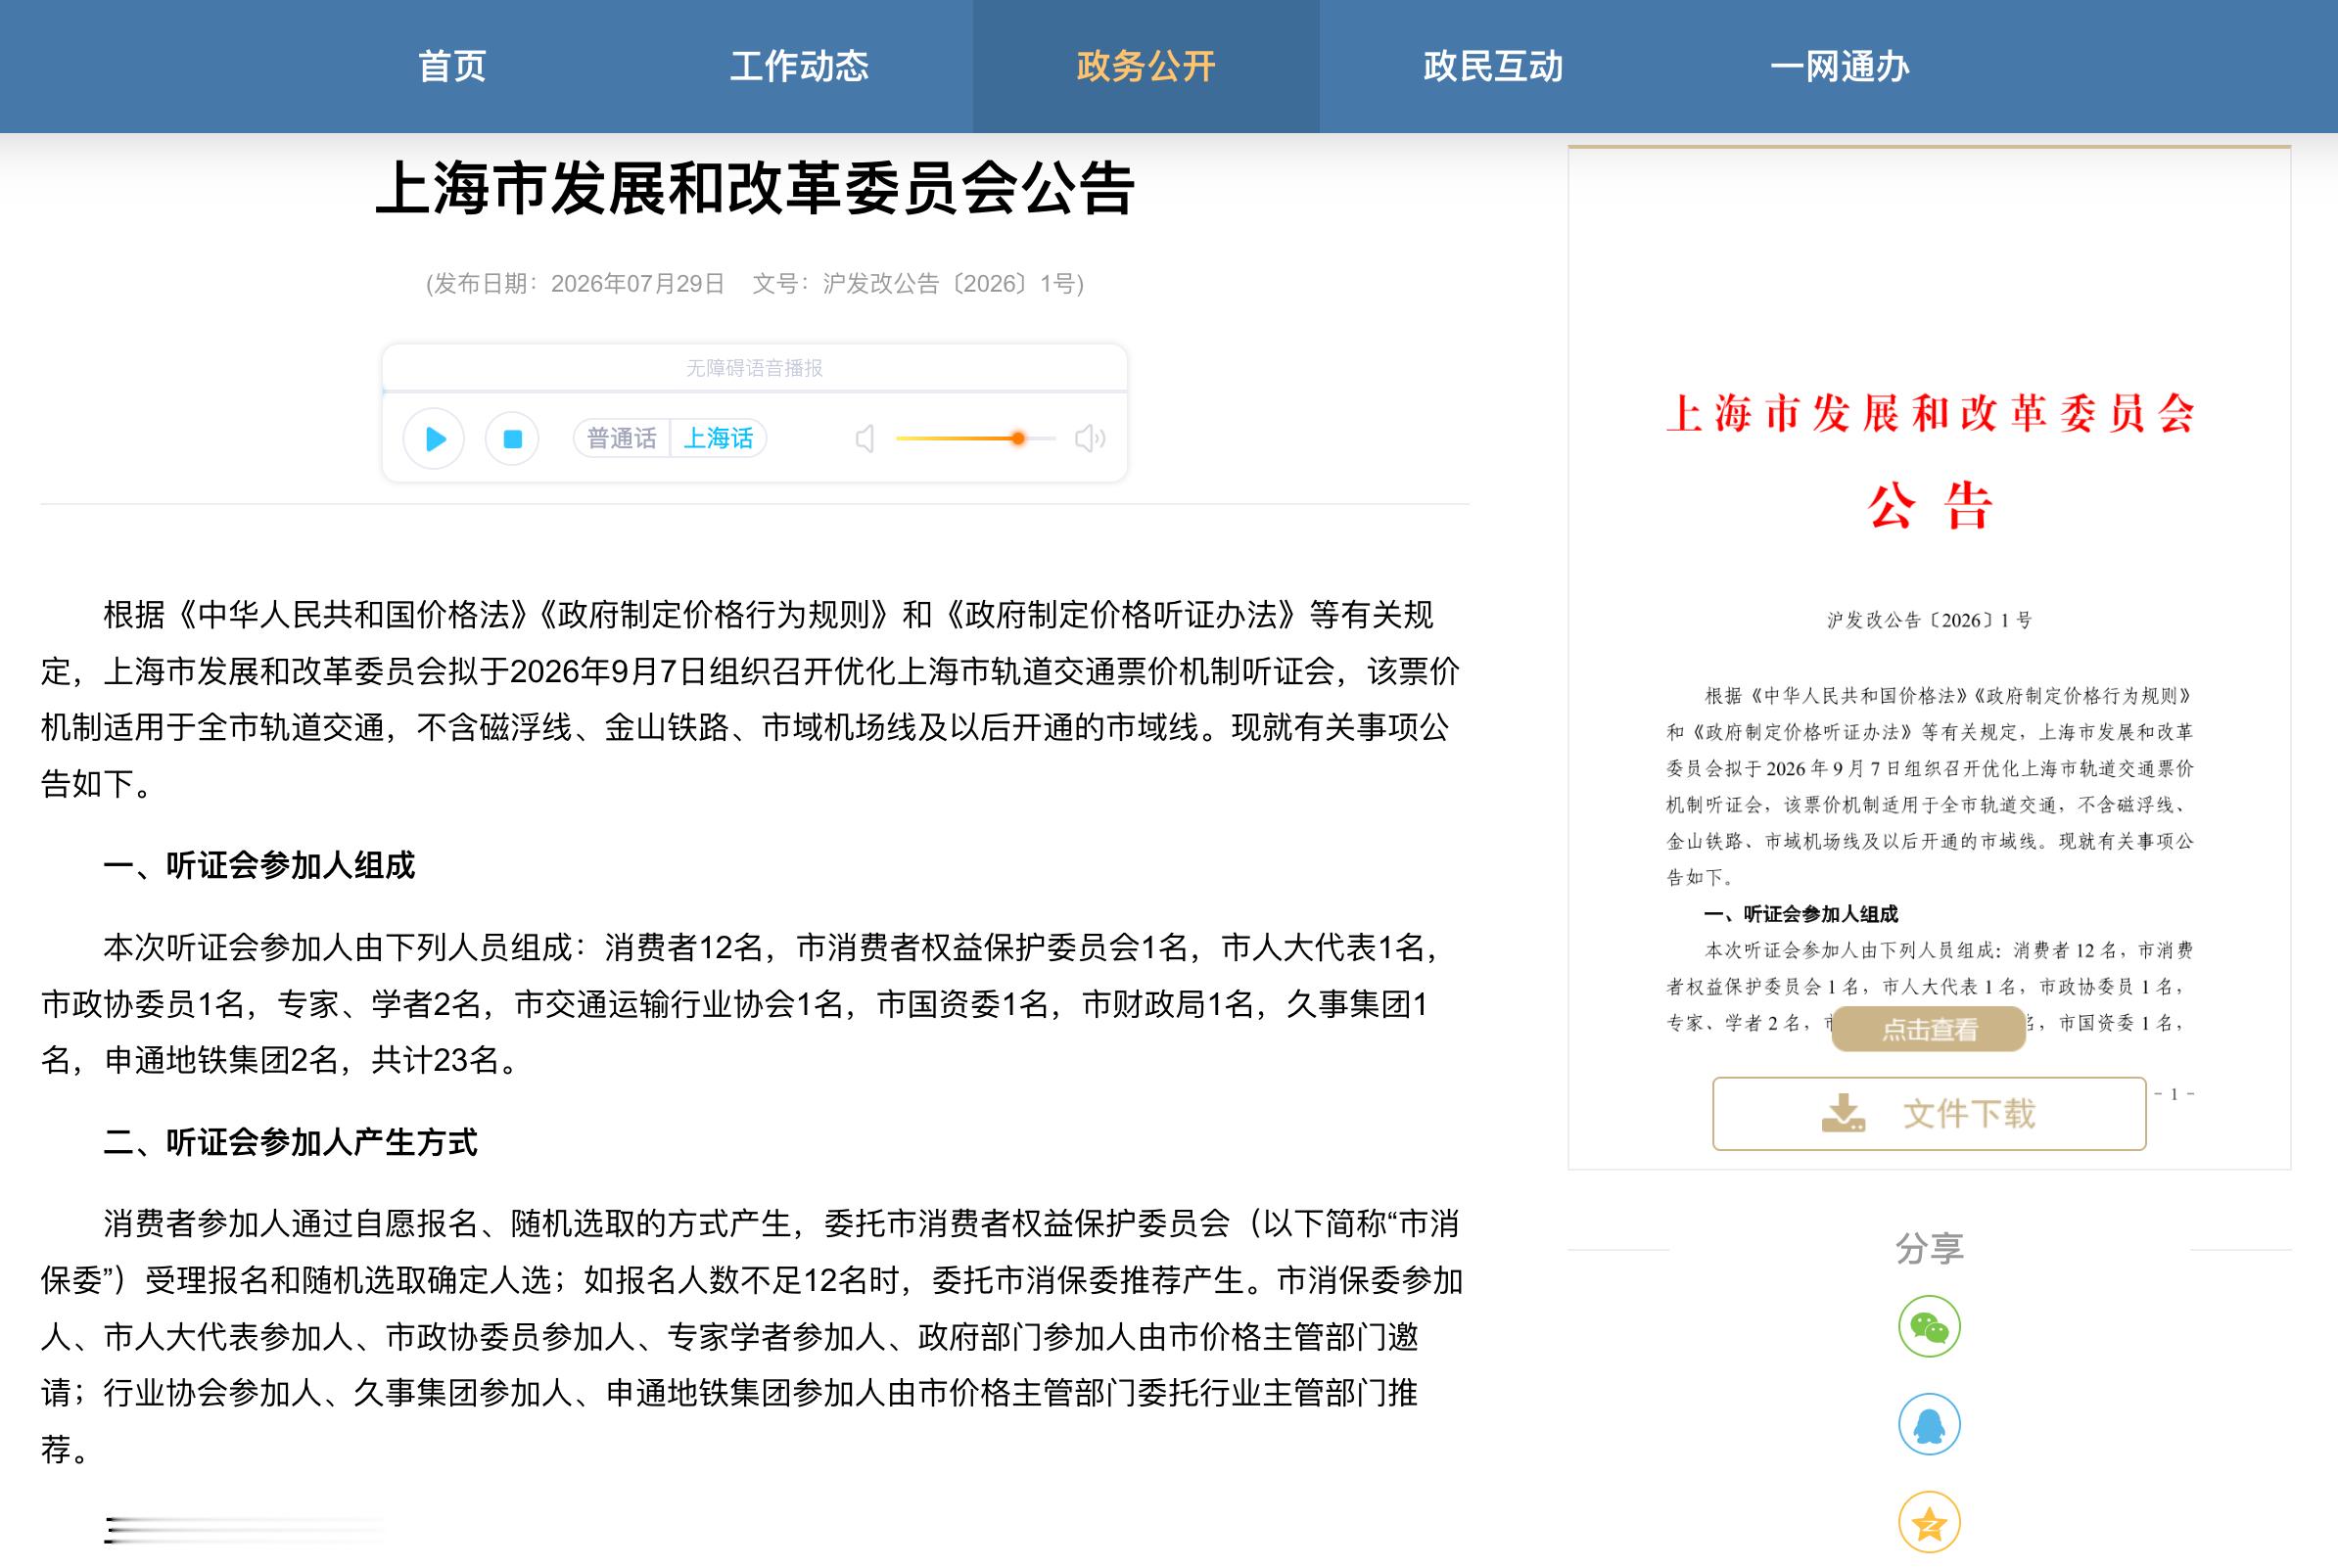Share the announcement via QQ icon
The image size is (2338, 1568).
[x=1929, y=1425]
